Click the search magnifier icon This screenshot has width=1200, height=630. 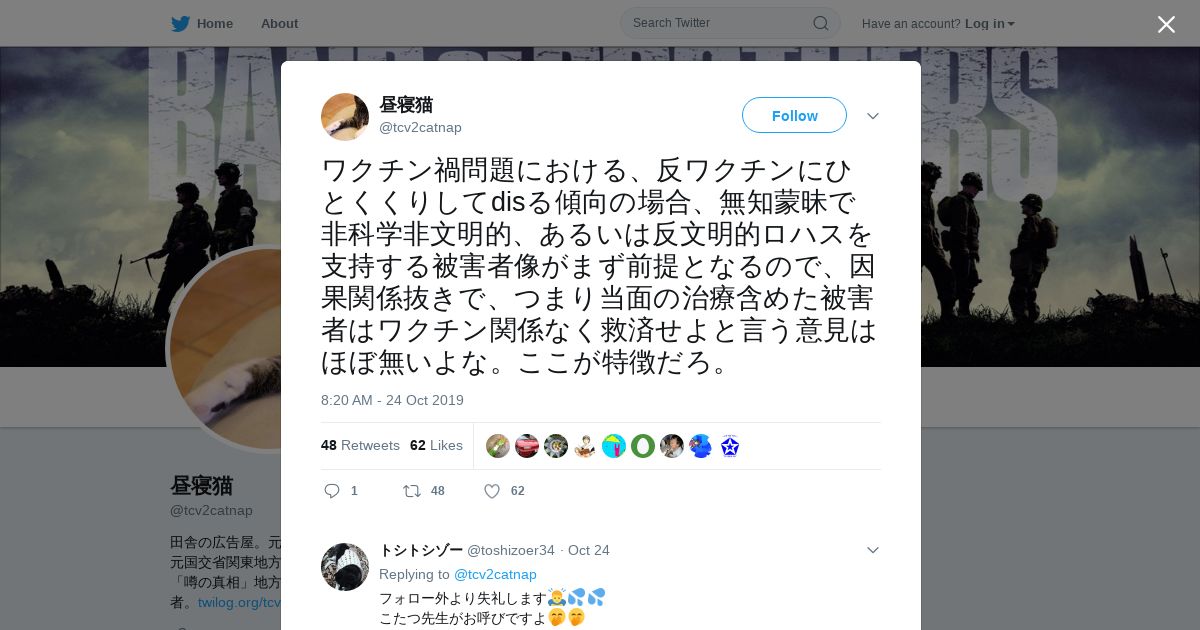pos(820,23)
